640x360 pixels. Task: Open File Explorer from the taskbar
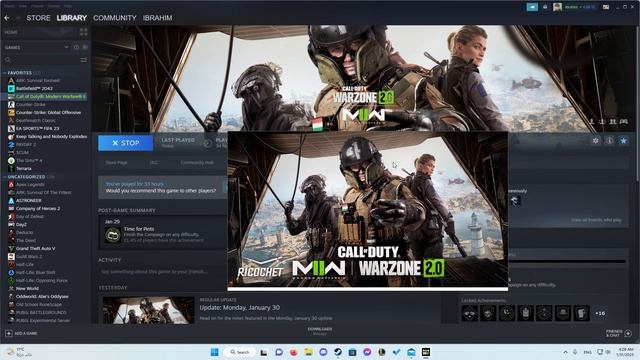309,352
